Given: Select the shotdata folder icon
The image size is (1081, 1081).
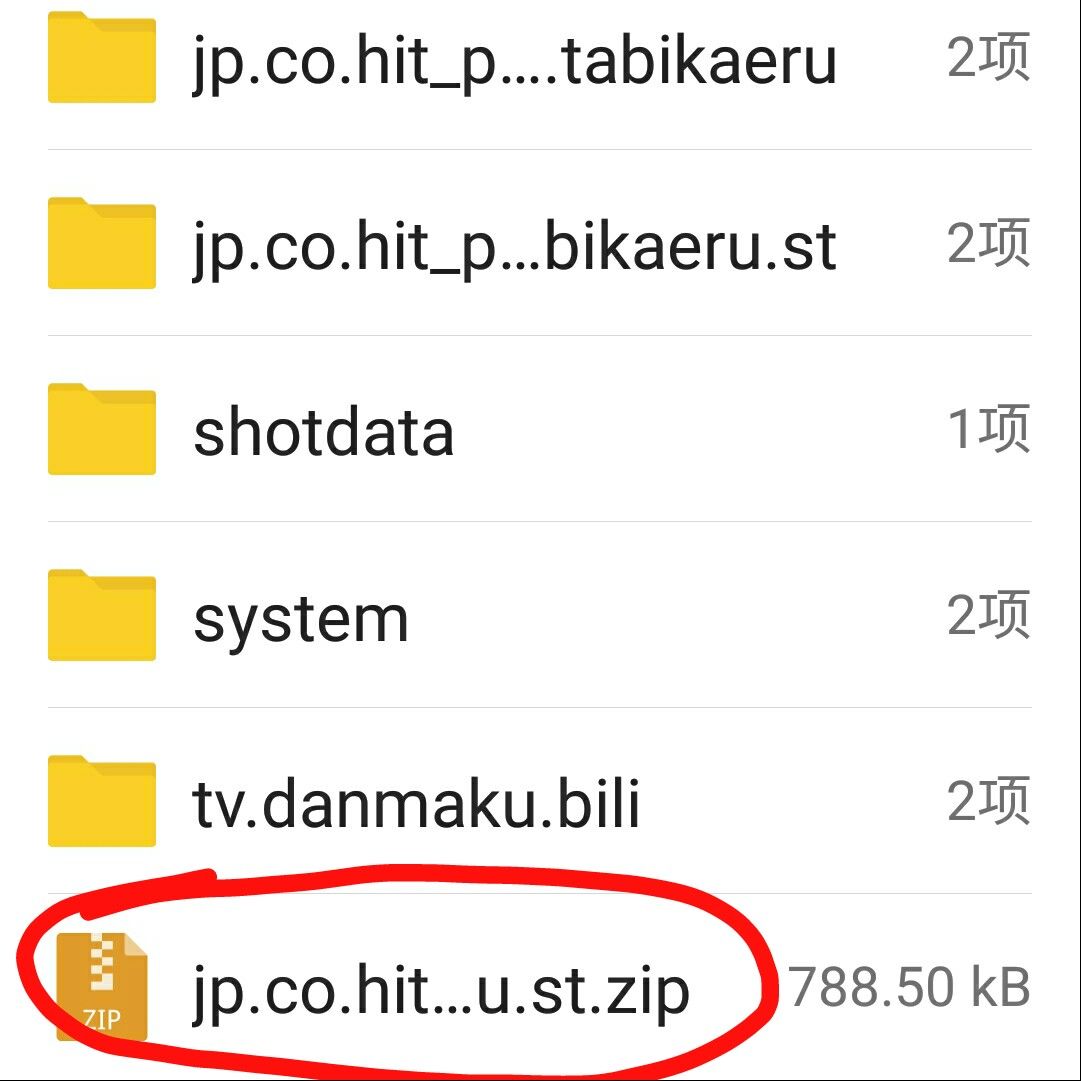Looking at the screenshot, I should [x=101, y=429].
